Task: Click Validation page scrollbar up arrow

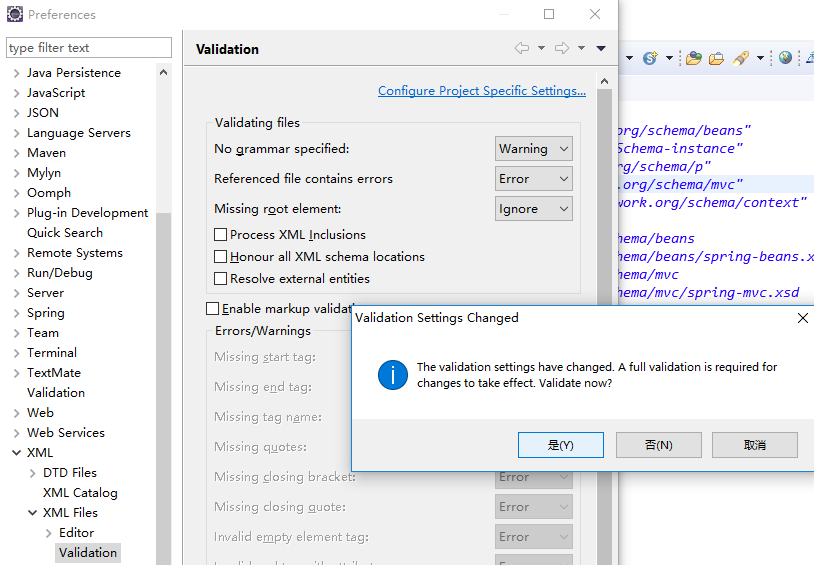Action: tap(604, 81)
